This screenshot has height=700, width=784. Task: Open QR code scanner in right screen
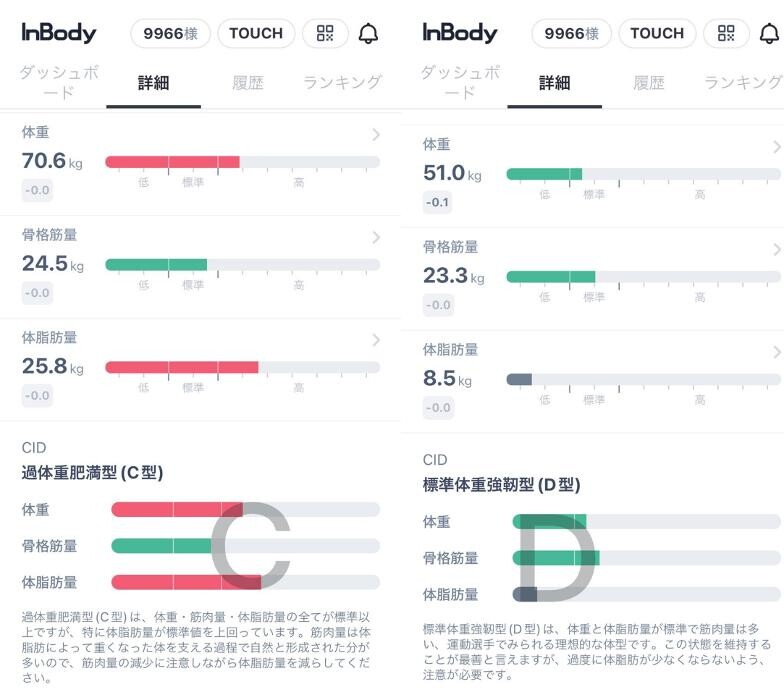[x=726, y=33]
